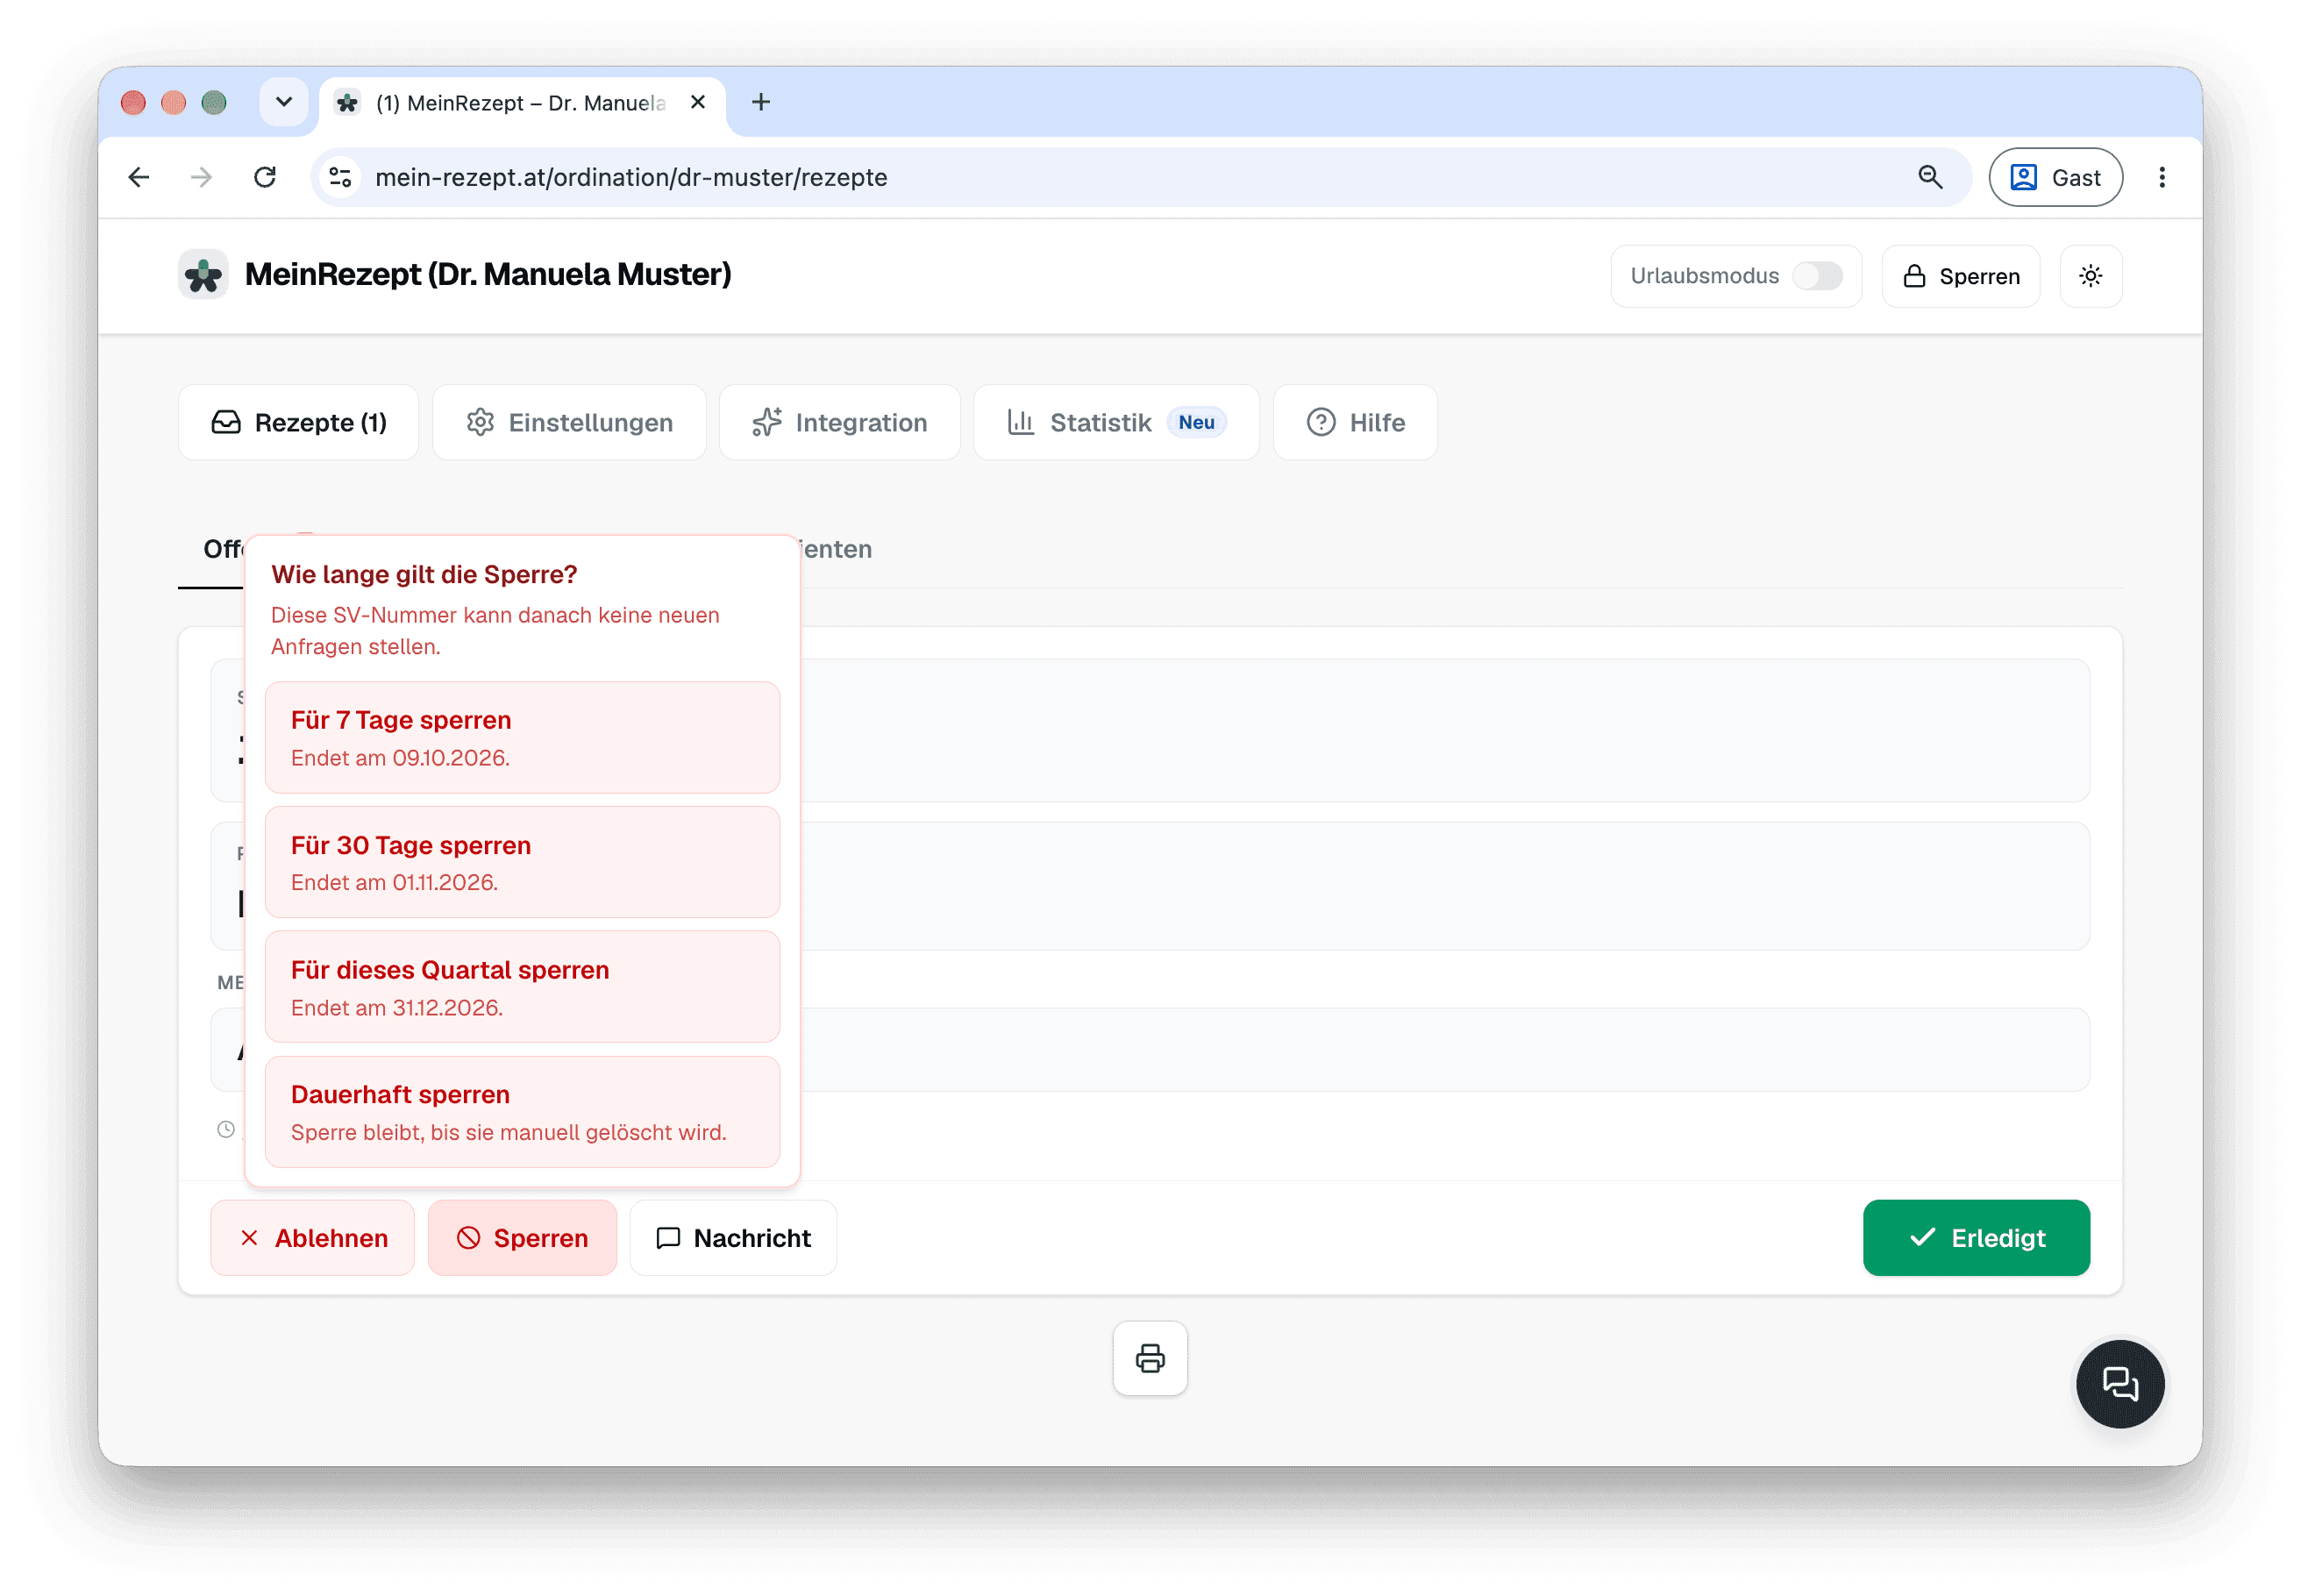Viewport: 2301px width, 1596px height.
Task: Open the Gast profile button
Action: [x=2055, y=177]
